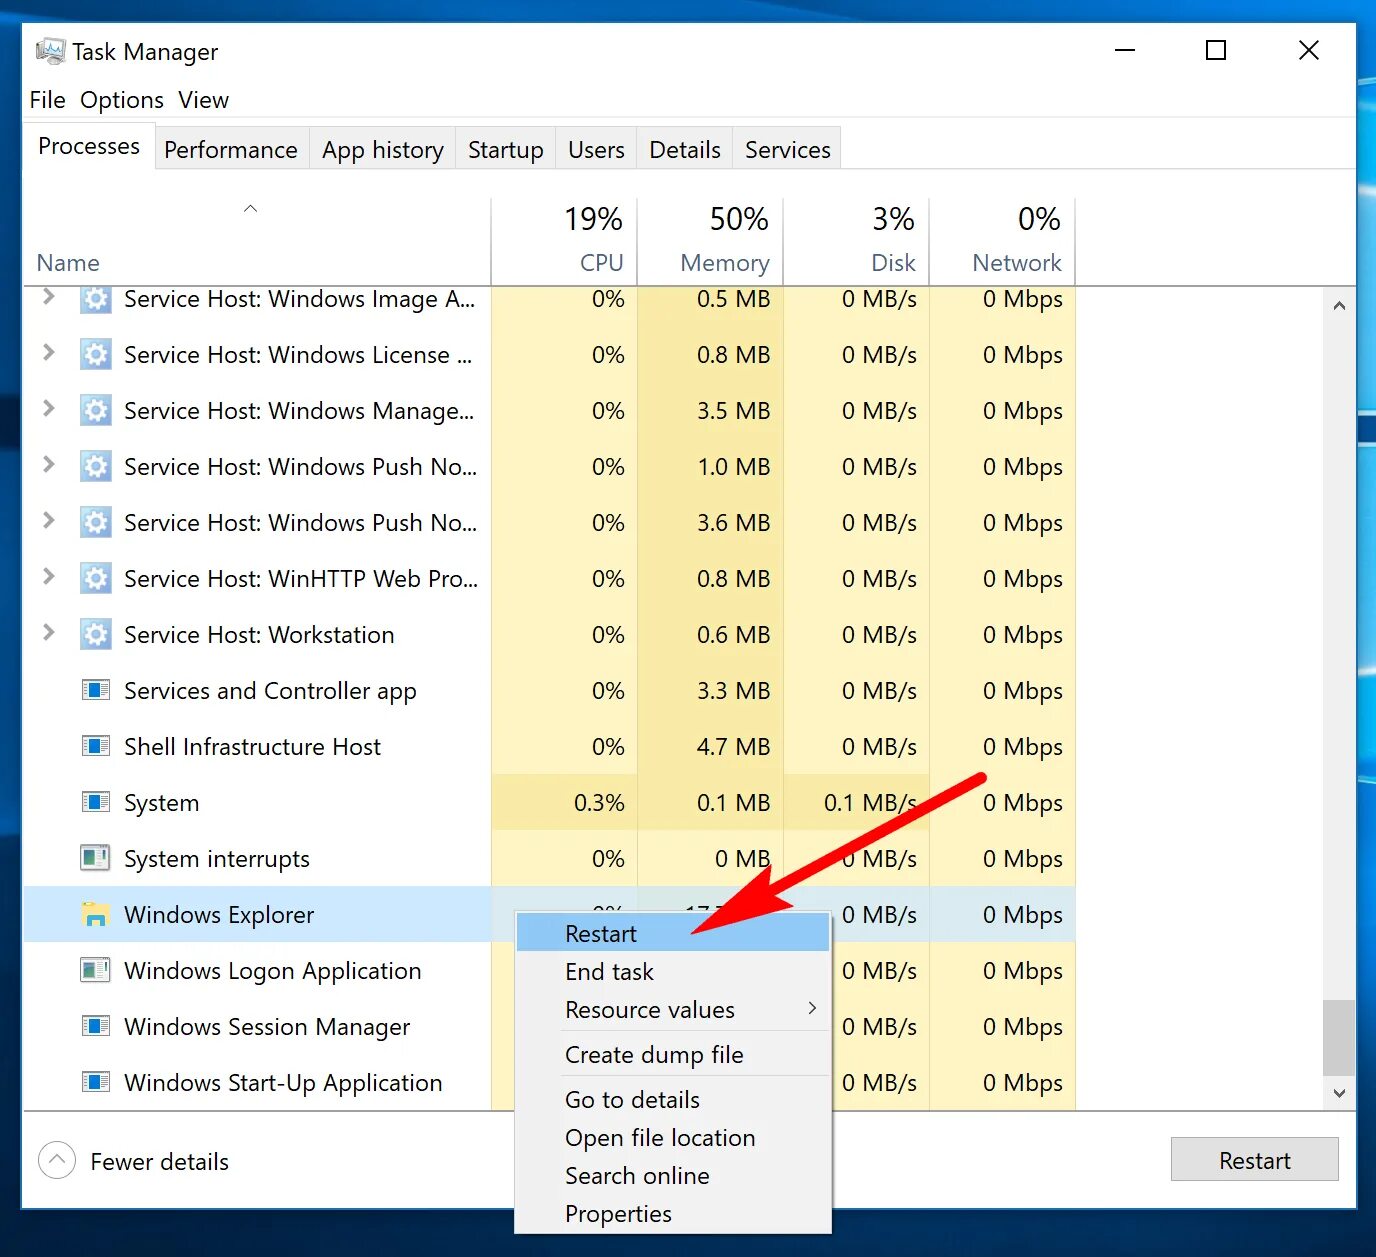Choose Go to details in context menu
Image resolution: width=1376 pixels, height=1257 pixels.
[673, 1099]
